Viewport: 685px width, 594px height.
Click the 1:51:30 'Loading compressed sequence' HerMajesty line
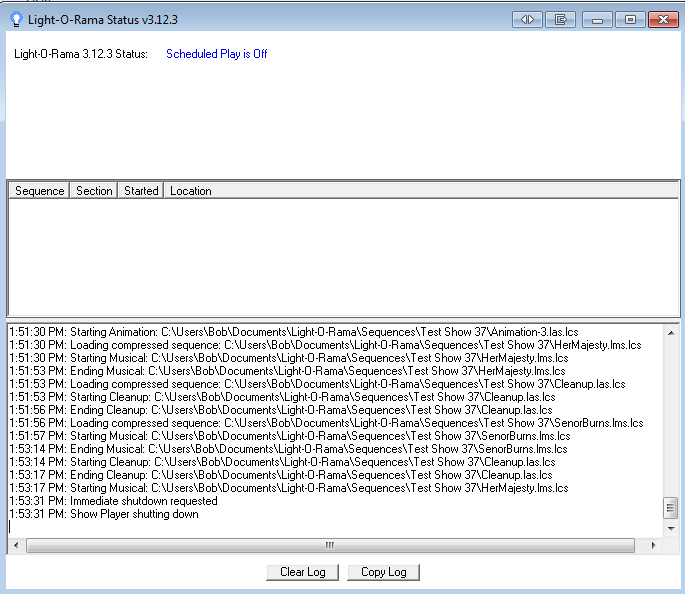[325, 345]
